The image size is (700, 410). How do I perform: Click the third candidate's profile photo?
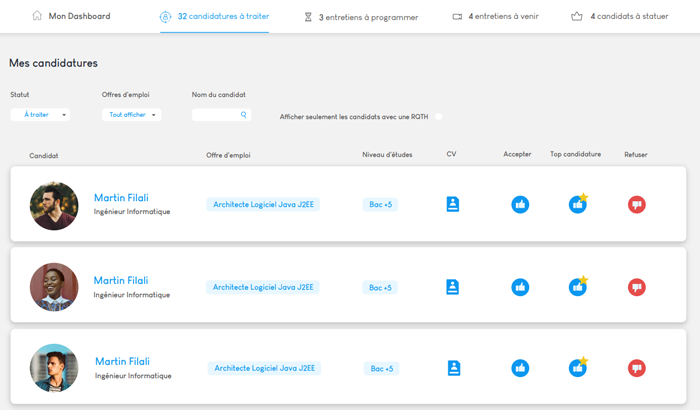54,368
